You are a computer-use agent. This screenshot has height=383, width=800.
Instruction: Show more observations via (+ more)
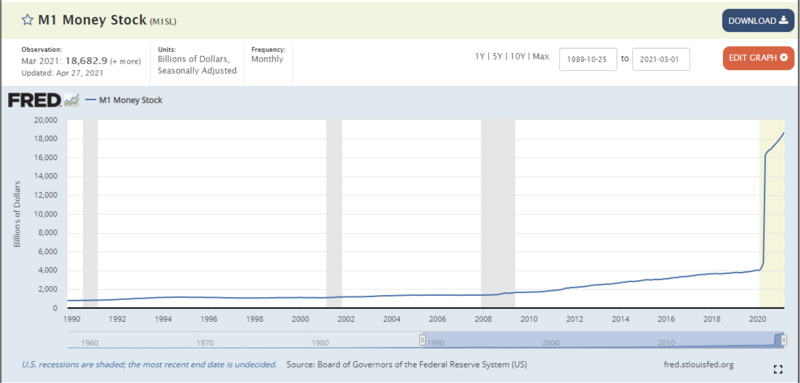125,62
